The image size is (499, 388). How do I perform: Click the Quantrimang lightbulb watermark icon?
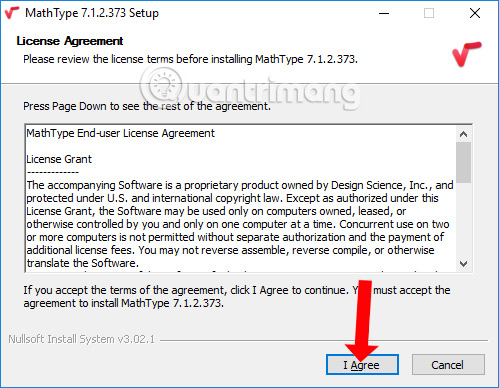(x=164, y=83)
